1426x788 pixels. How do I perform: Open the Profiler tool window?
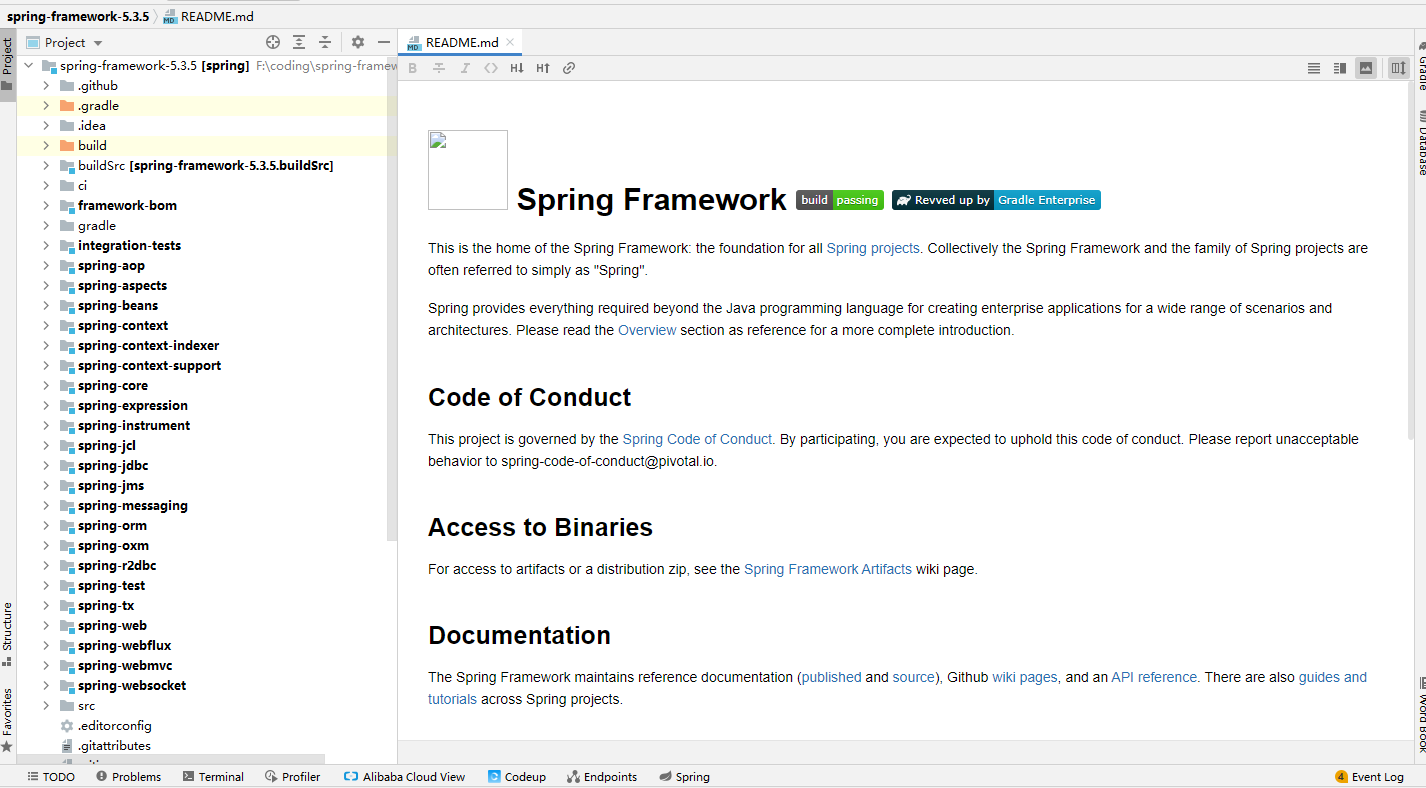[293, 777]
